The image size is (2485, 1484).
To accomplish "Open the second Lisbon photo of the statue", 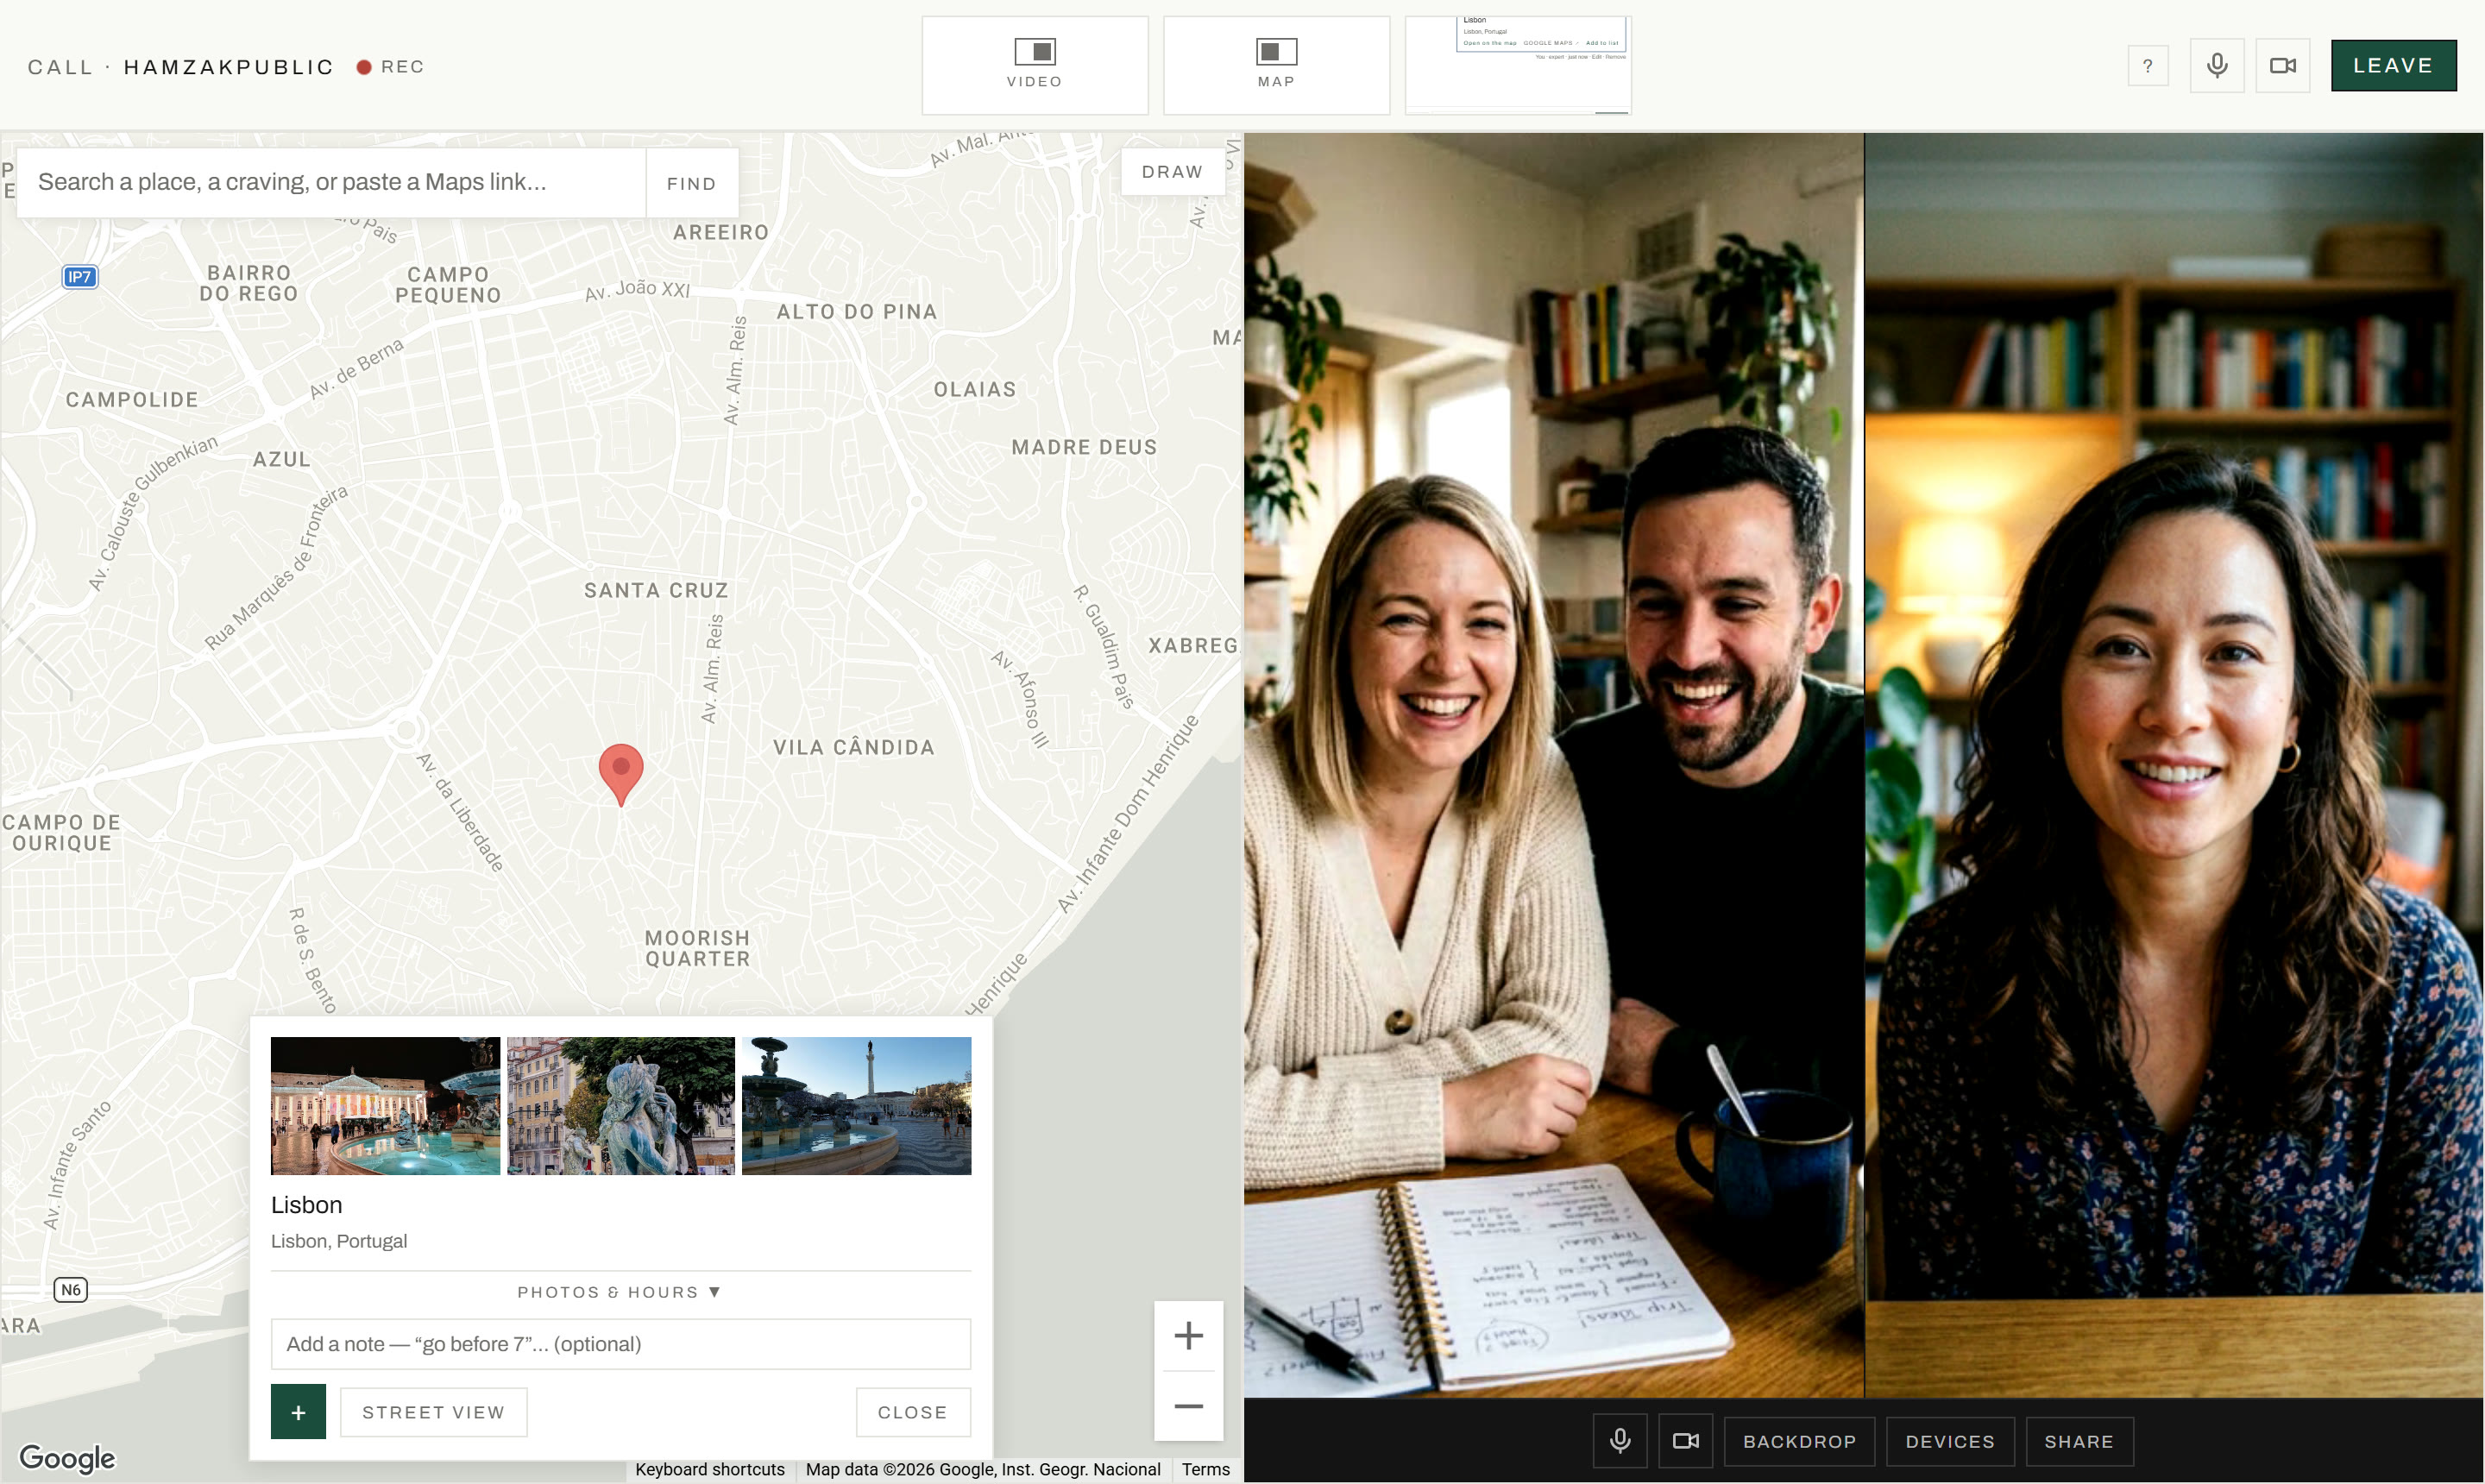I will pyautogui.click(x=620, y=1105).
